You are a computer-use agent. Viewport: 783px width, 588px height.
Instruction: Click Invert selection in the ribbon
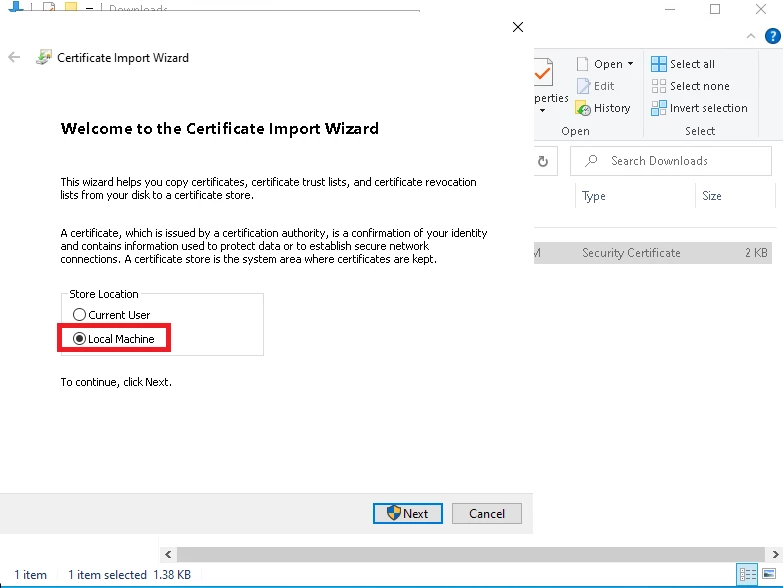click(700, 108)
